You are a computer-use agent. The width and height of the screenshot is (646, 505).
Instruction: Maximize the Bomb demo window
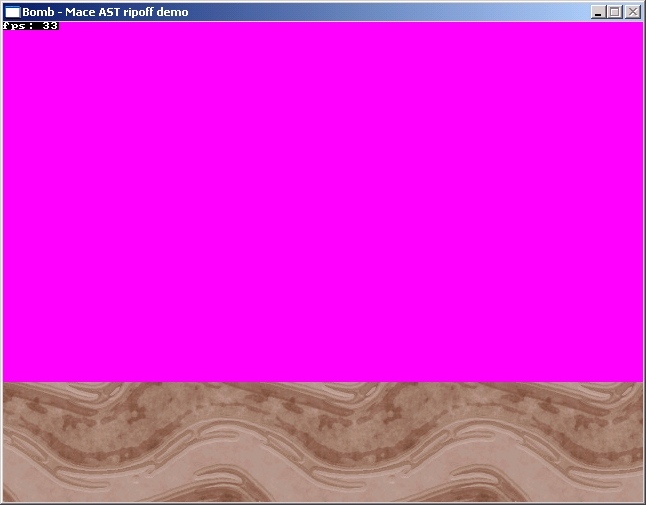tap(615, 12)
